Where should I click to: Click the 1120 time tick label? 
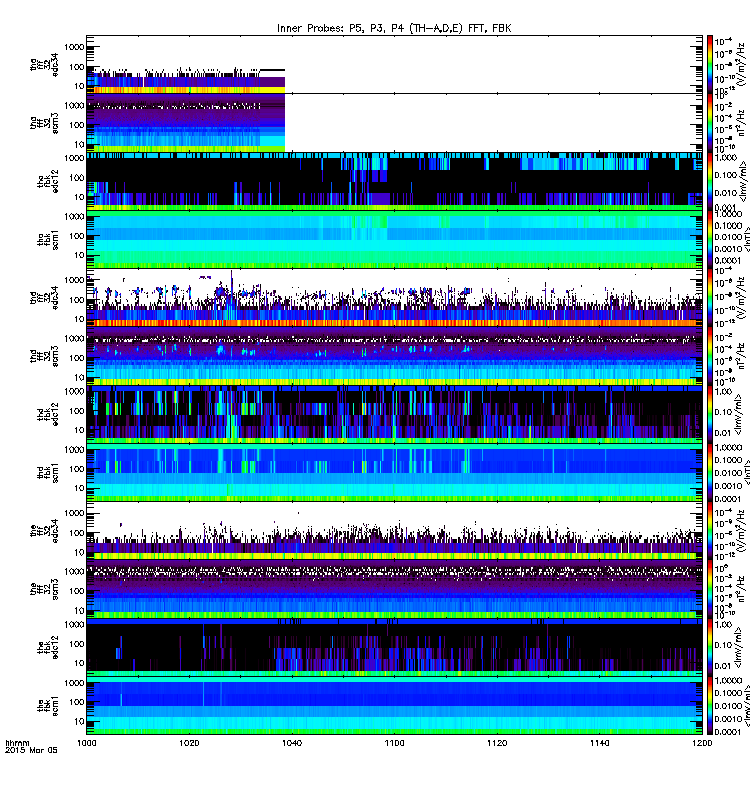coord(496,743)
